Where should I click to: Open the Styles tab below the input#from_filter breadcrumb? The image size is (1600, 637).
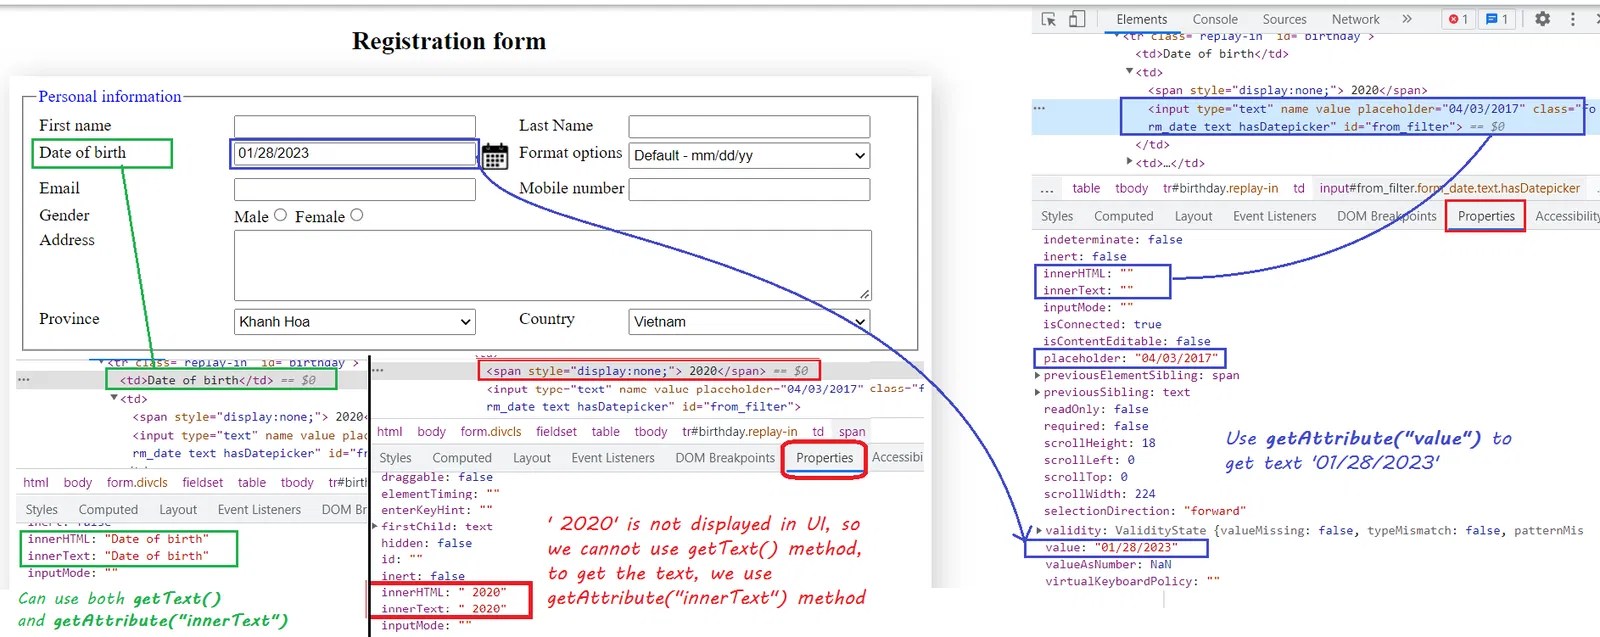(1057, 216)
